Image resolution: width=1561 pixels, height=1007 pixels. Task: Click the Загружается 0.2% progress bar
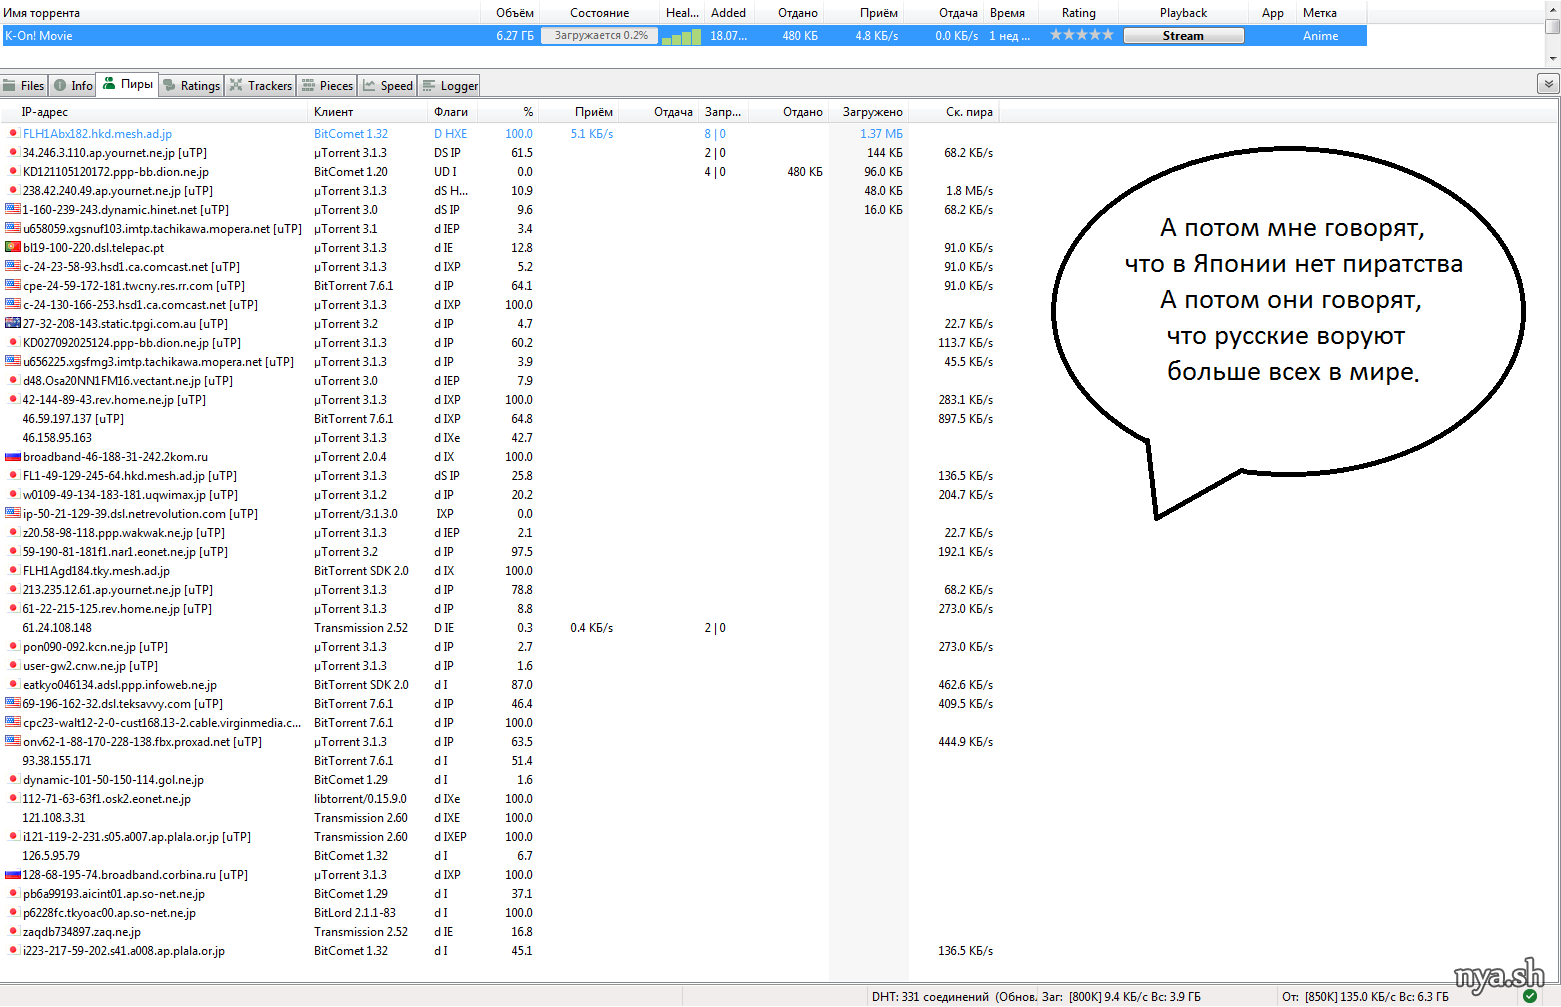(x=600, y=36)
